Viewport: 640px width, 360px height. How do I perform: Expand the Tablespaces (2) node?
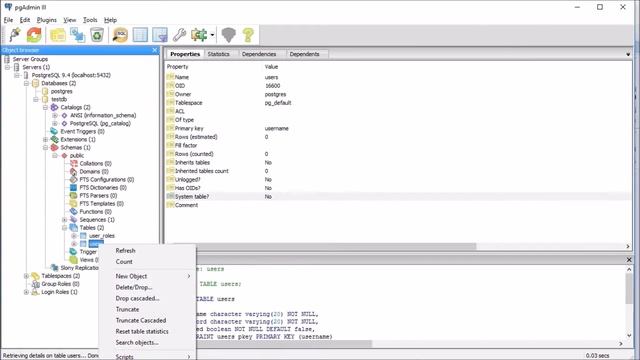point(27,276)
